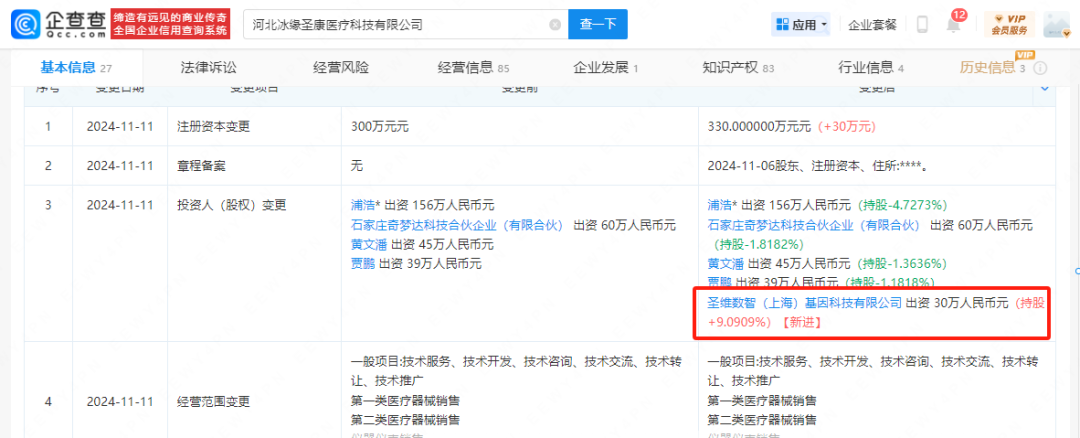Viewport: 1080px width, 438px height.
Task: Click the 【新进】 tag
Action: [x=801, y=322]
